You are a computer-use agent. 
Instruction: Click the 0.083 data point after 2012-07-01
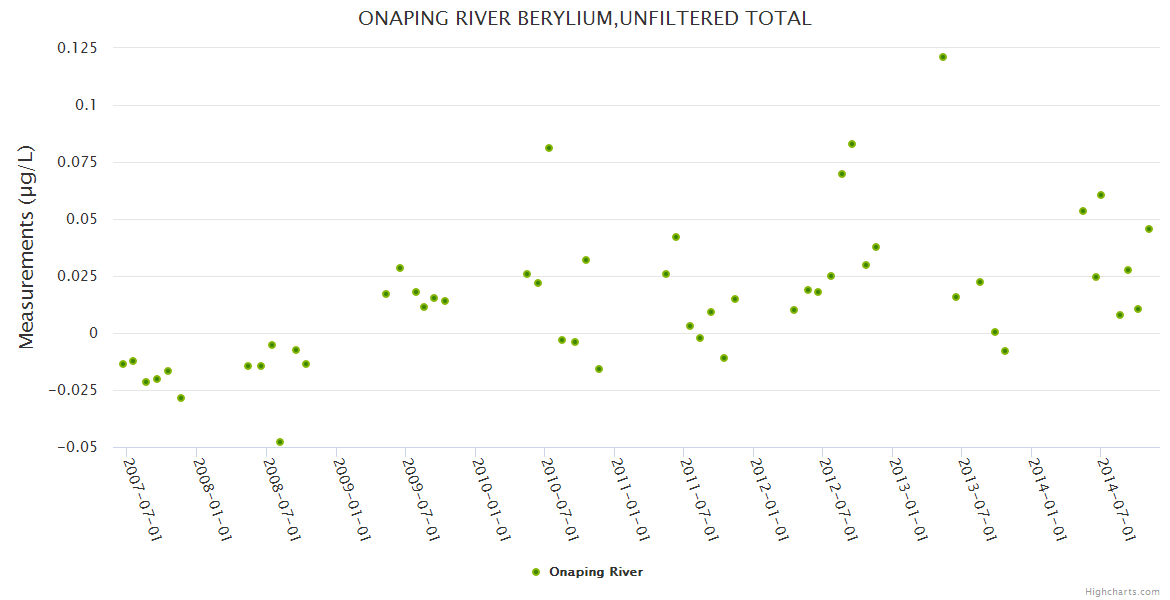[x=852, y=144]
